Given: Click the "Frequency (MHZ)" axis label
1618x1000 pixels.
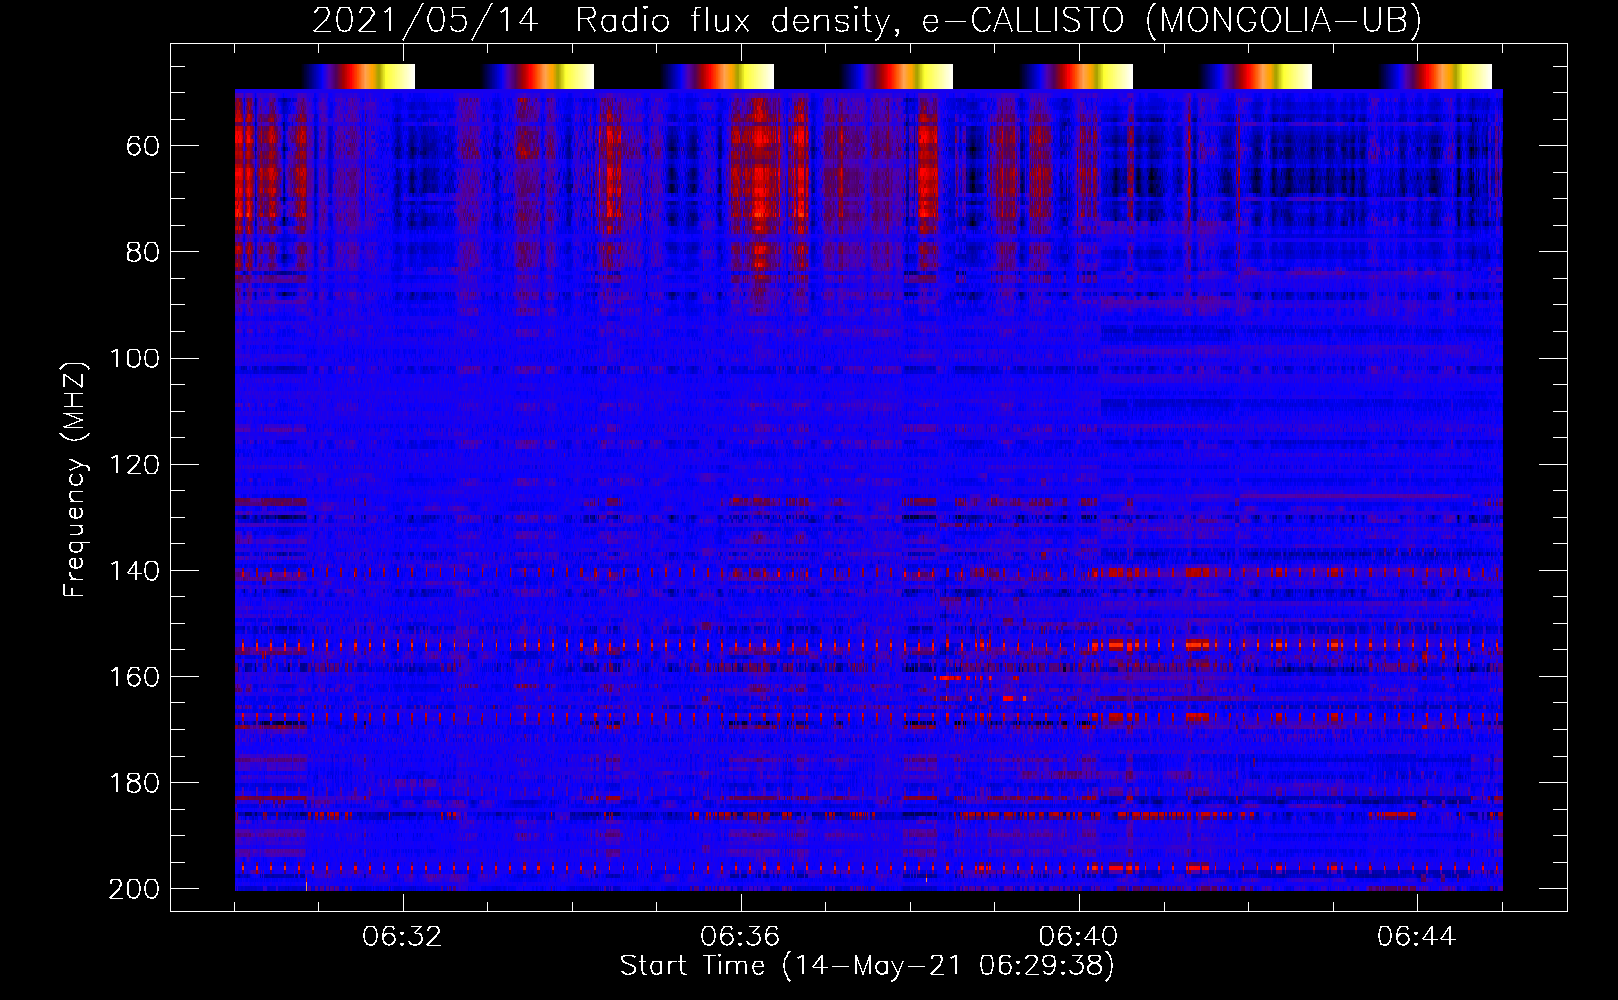Looking at the screenshot, I should pos(75,479).
